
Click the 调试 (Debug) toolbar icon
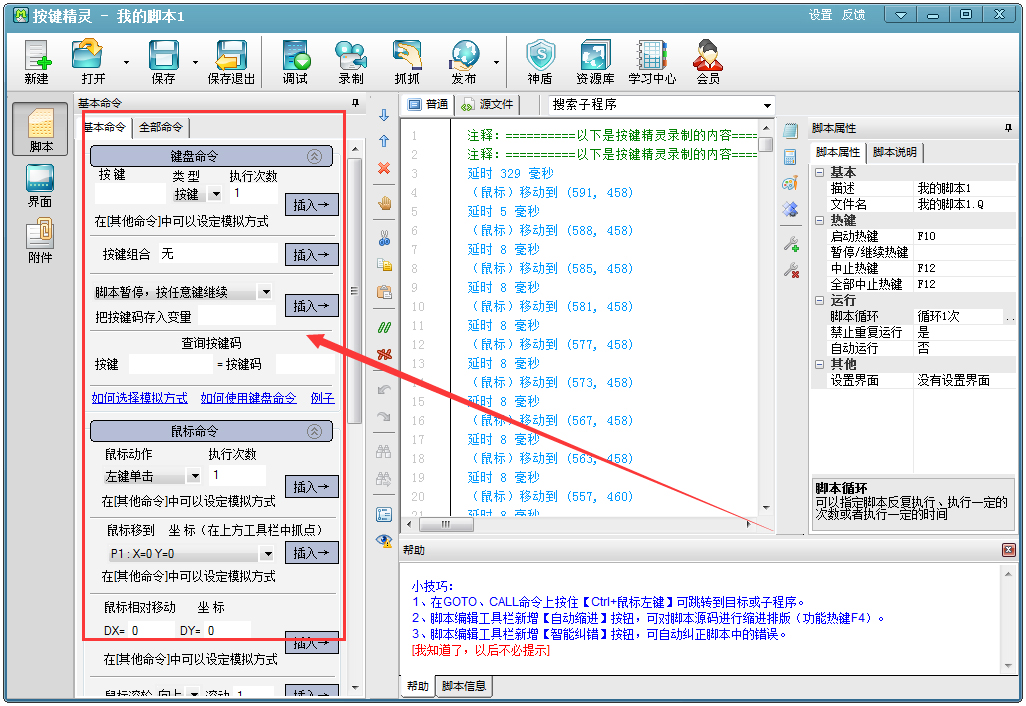296,62
